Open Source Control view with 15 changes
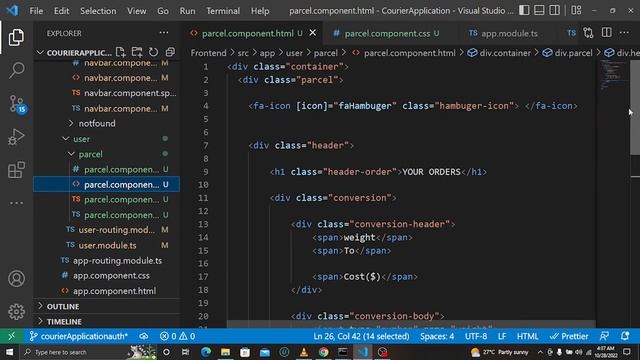 click(17, 104)
